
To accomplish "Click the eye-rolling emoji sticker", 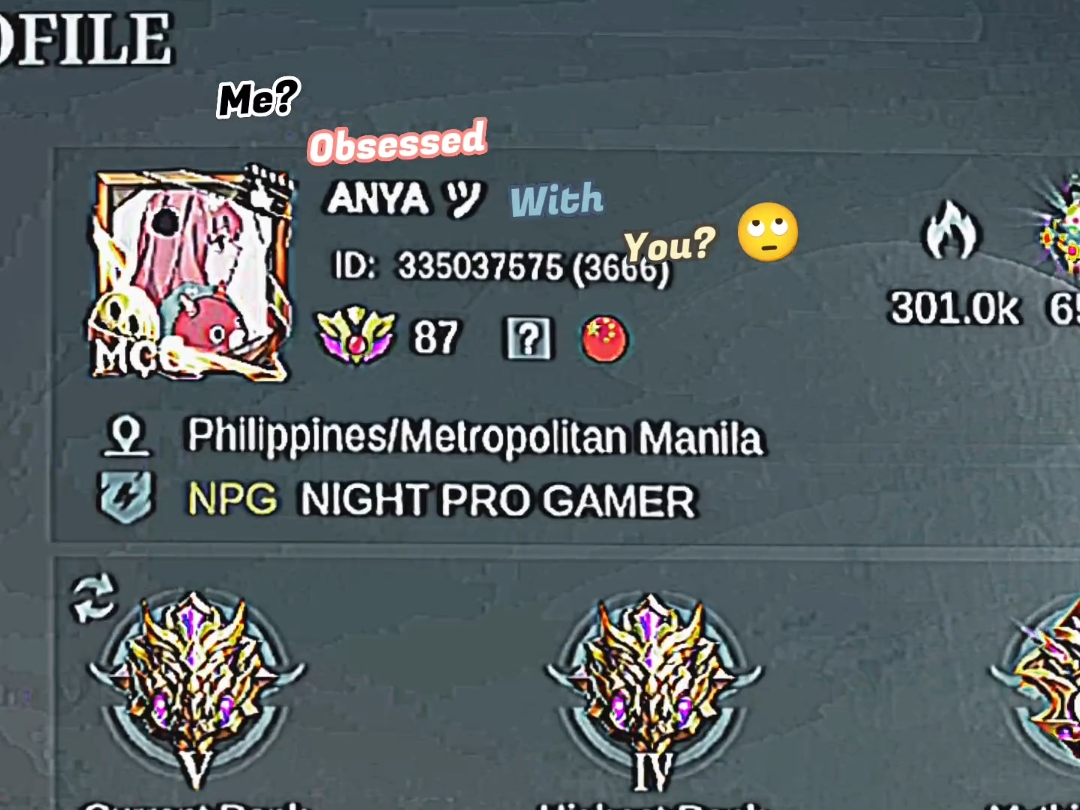I will pyautogui.click(x=767, y=232).
